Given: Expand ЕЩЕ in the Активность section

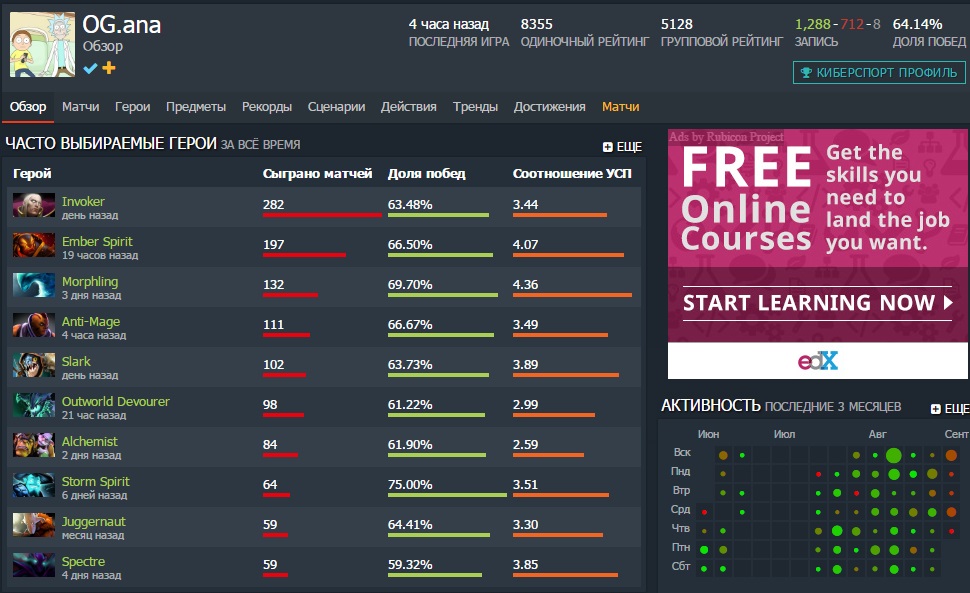Looking at the screenshot, I should tap(950, 409).
